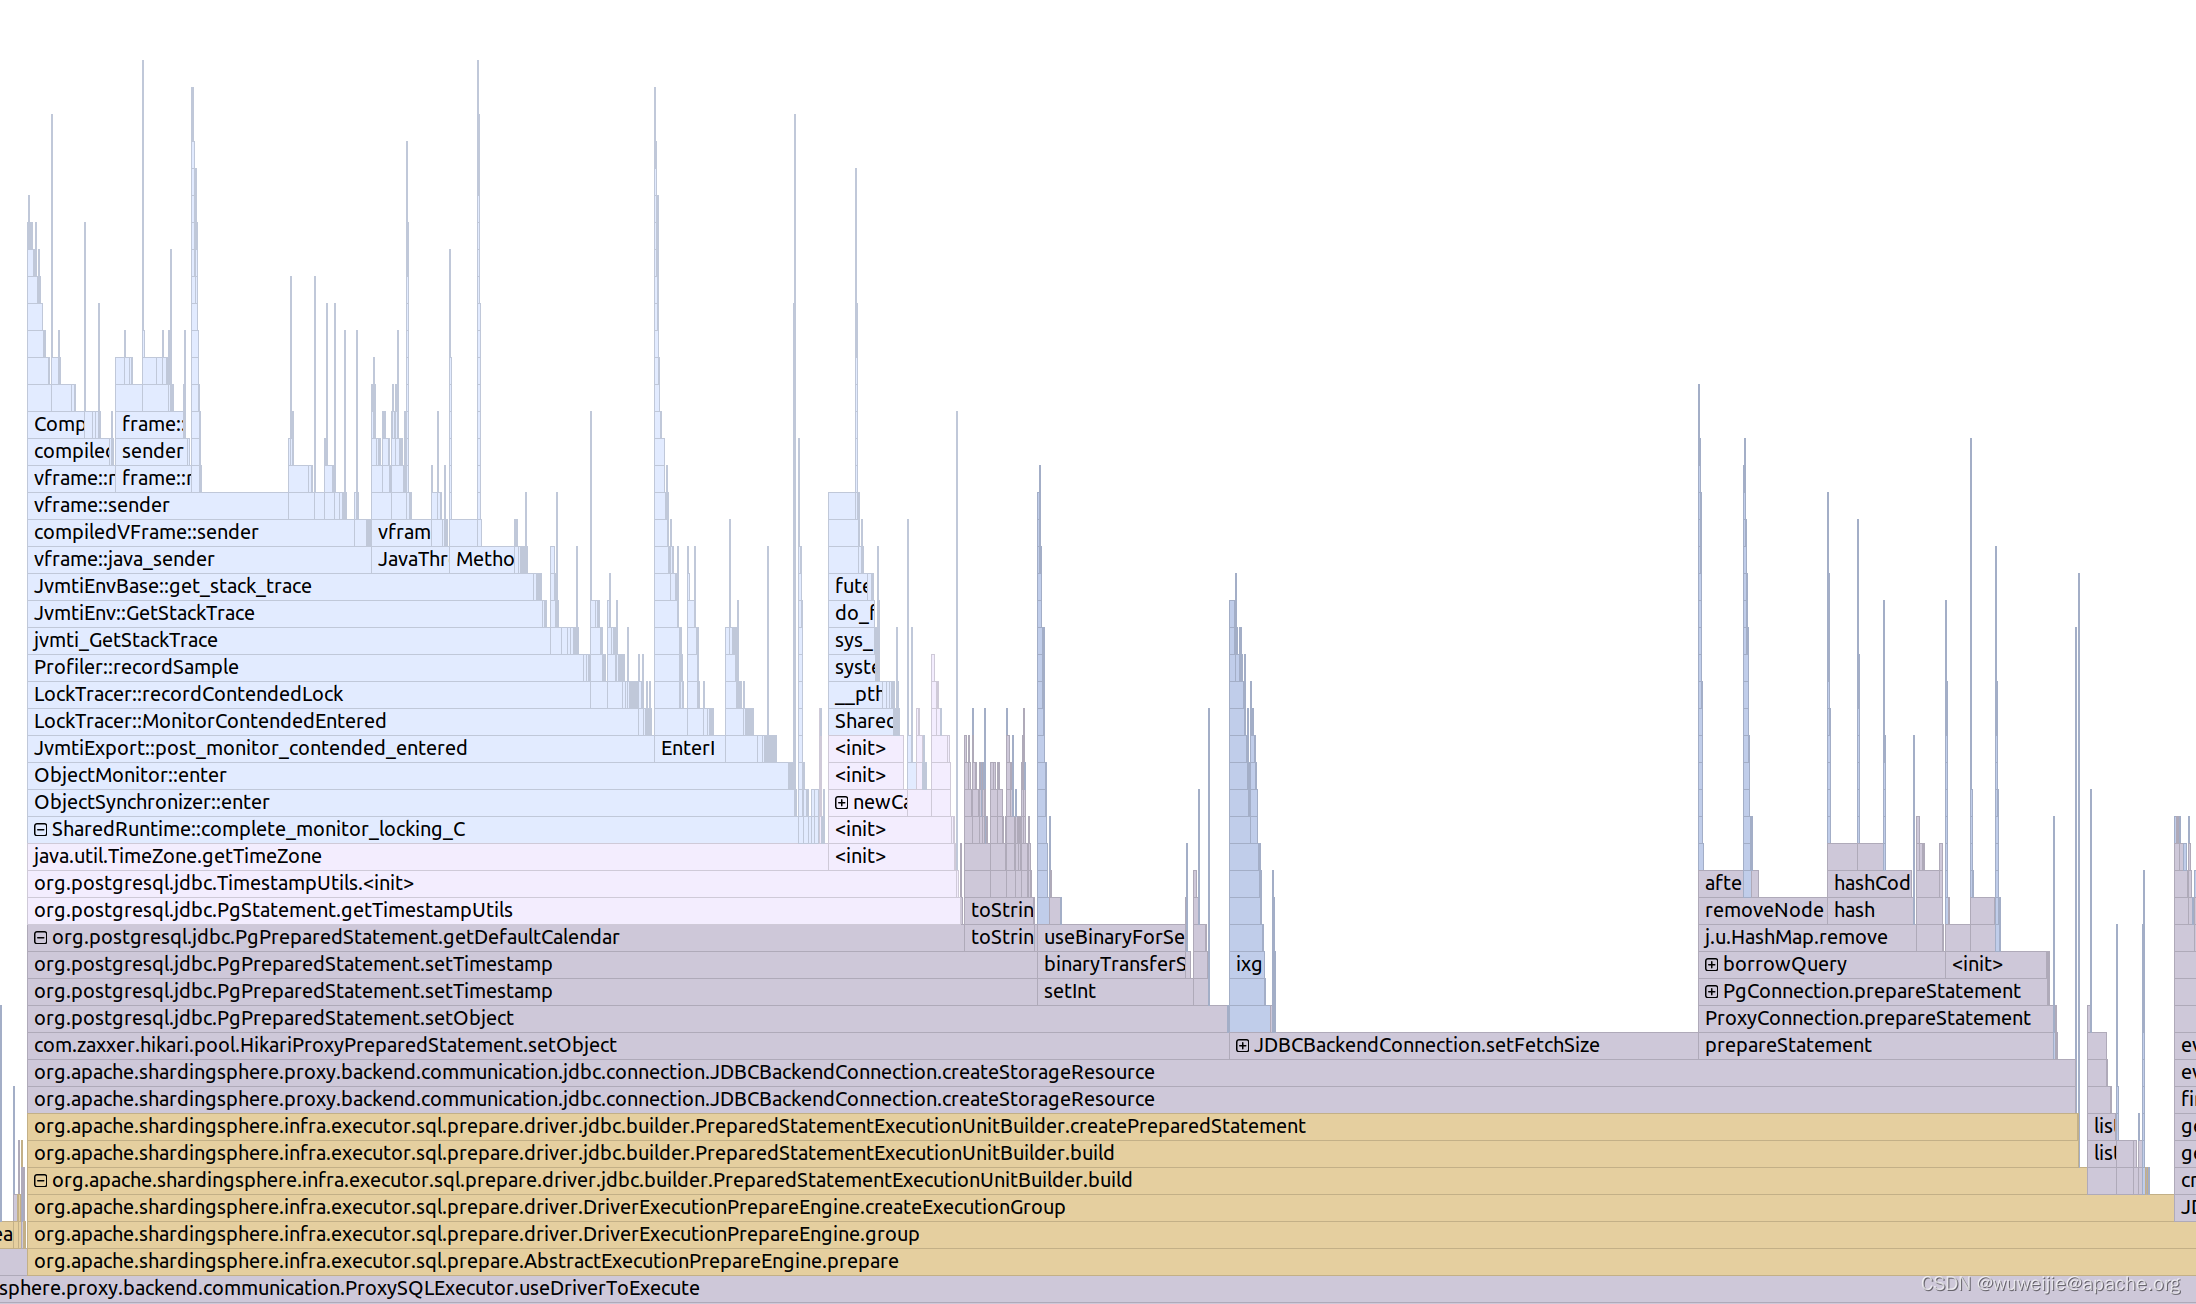
Task: Select ProxyConnection.prepareStatement frame
Action: [x=1875, y=1018]
